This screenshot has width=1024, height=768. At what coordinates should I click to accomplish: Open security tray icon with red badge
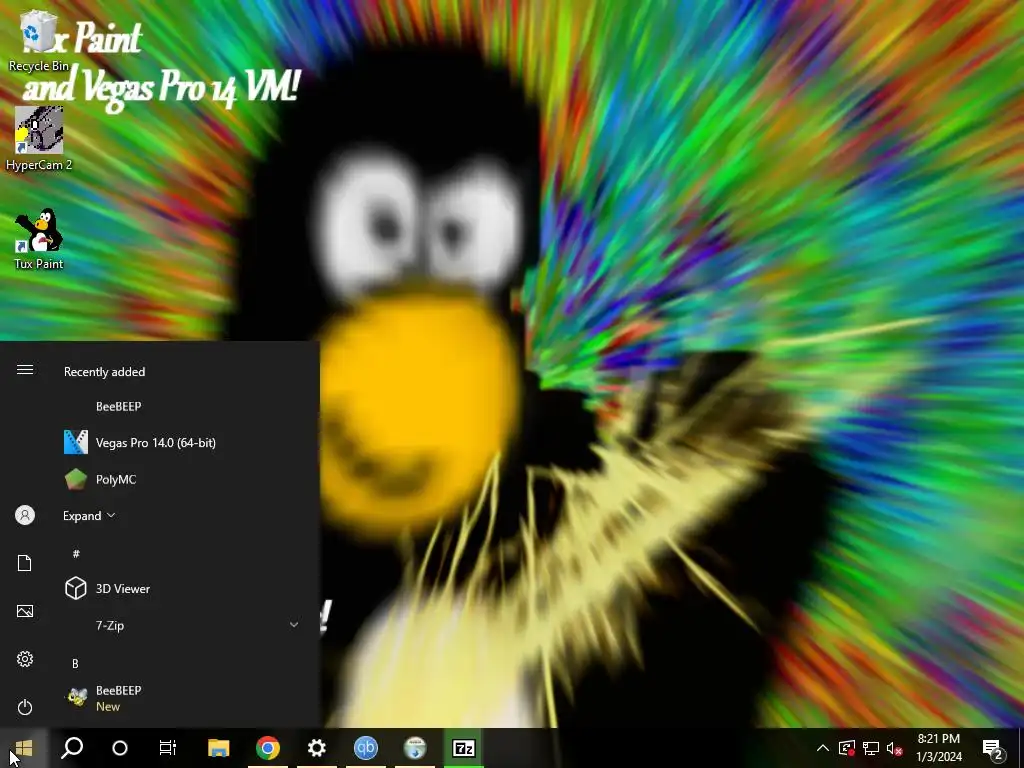[847, 748]
